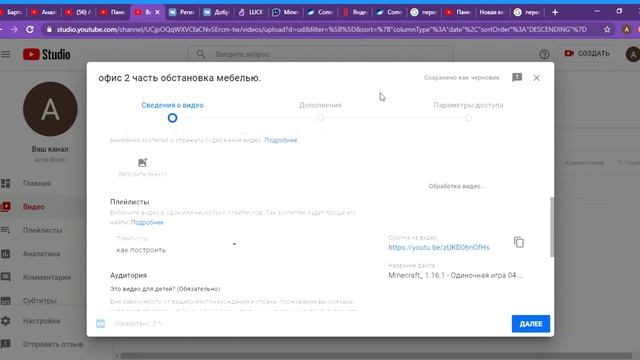Click the file name Minecraft_ 1.16.1 text
640x360 pixels.
[455, 276]
